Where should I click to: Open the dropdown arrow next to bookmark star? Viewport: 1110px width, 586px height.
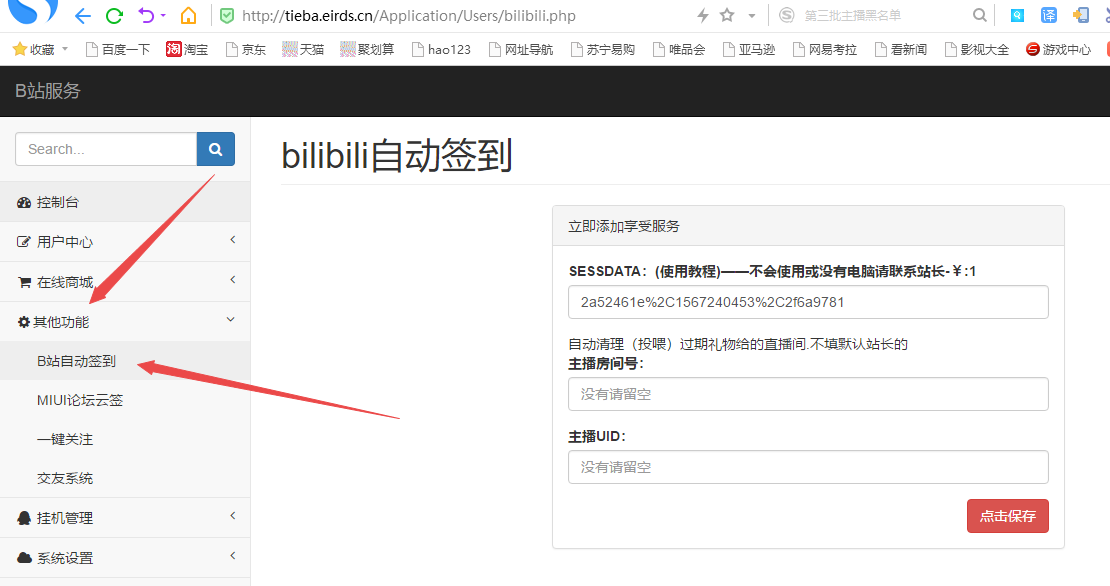tap(752, 16)
